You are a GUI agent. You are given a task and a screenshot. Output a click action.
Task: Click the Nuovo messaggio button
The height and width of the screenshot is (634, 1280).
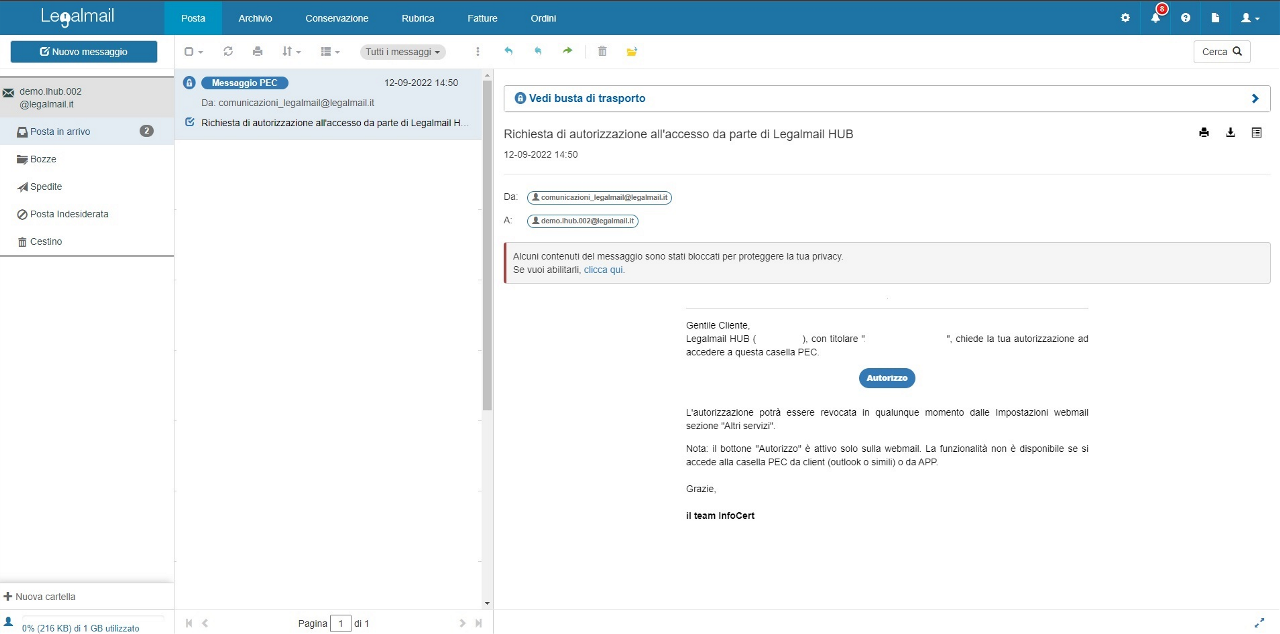(84, 52)
